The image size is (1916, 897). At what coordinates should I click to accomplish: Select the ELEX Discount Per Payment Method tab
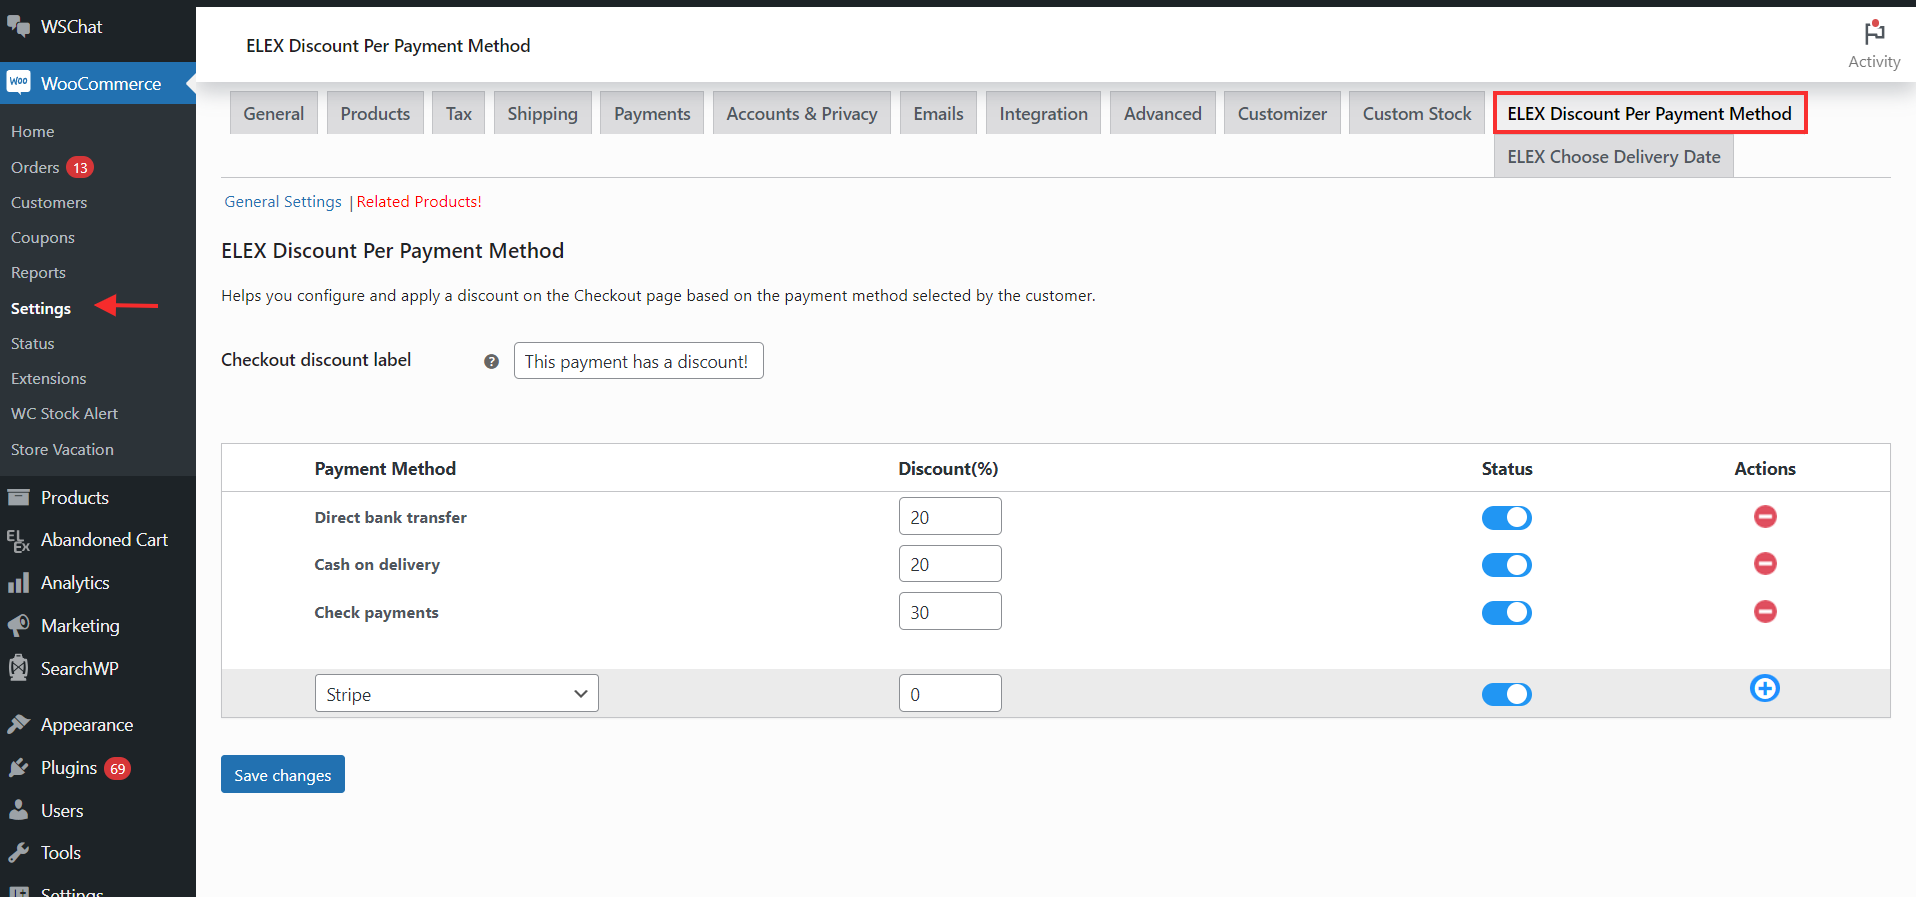coord(1650,113)
